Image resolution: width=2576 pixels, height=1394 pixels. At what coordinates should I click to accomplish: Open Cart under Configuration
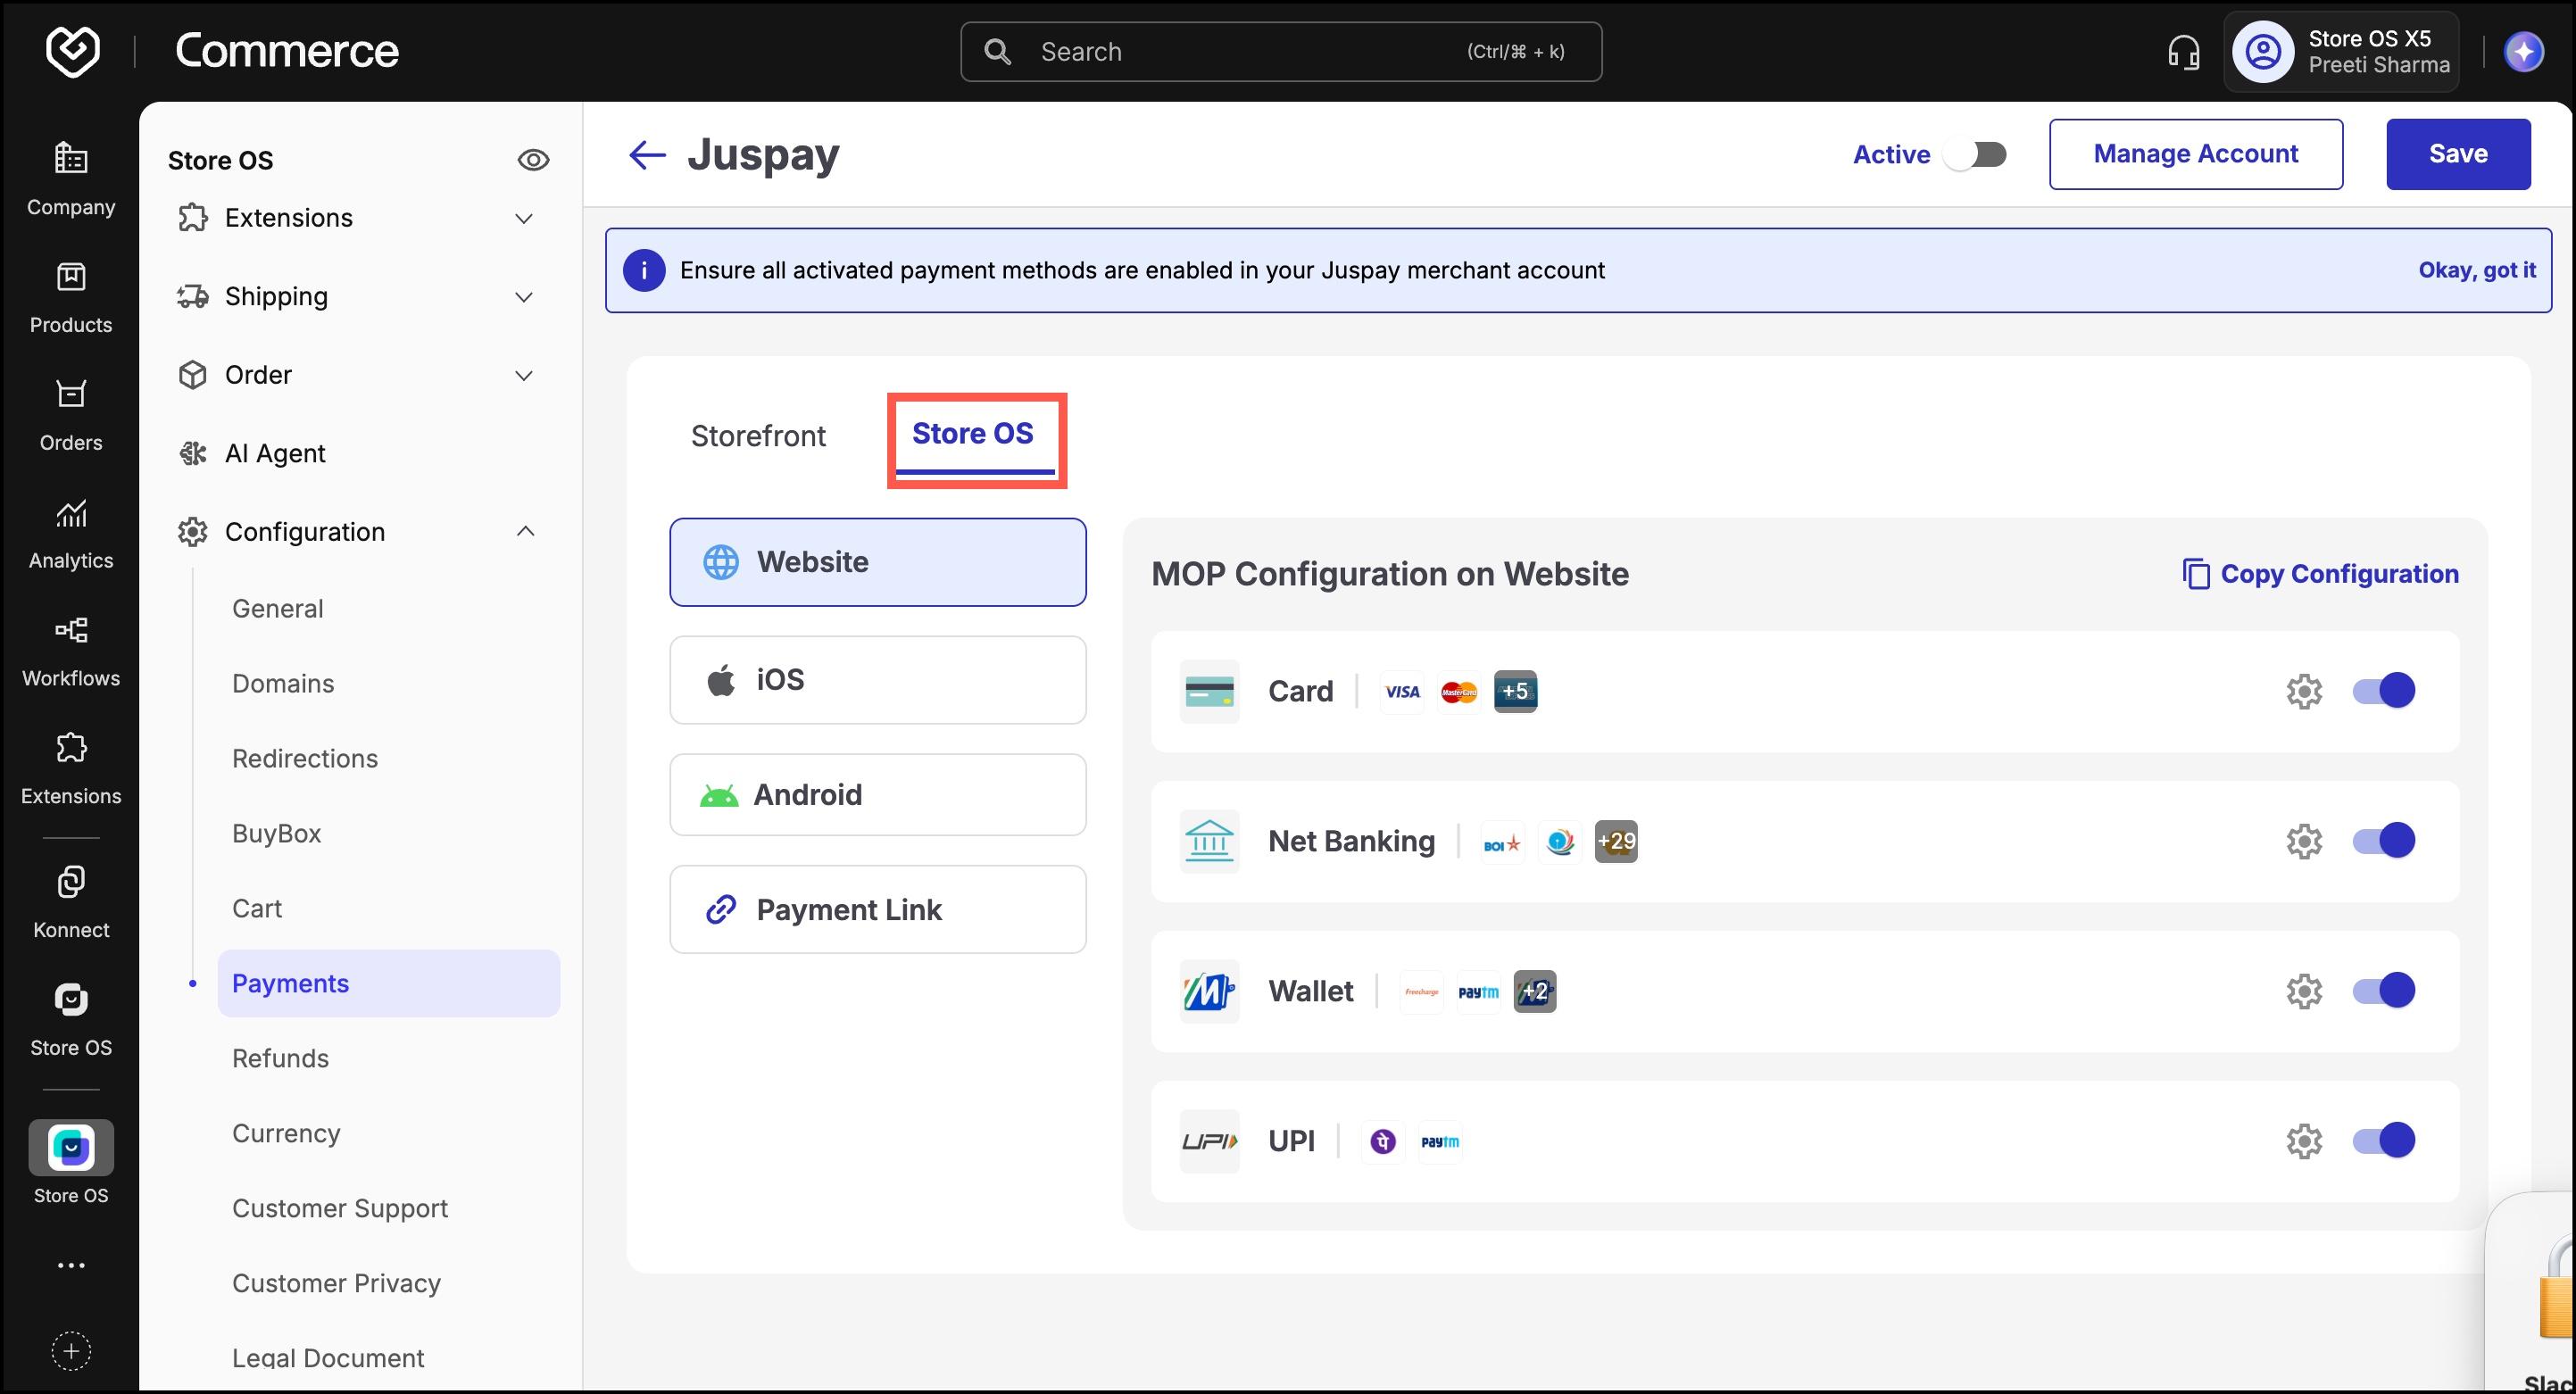tap(257, 909)
